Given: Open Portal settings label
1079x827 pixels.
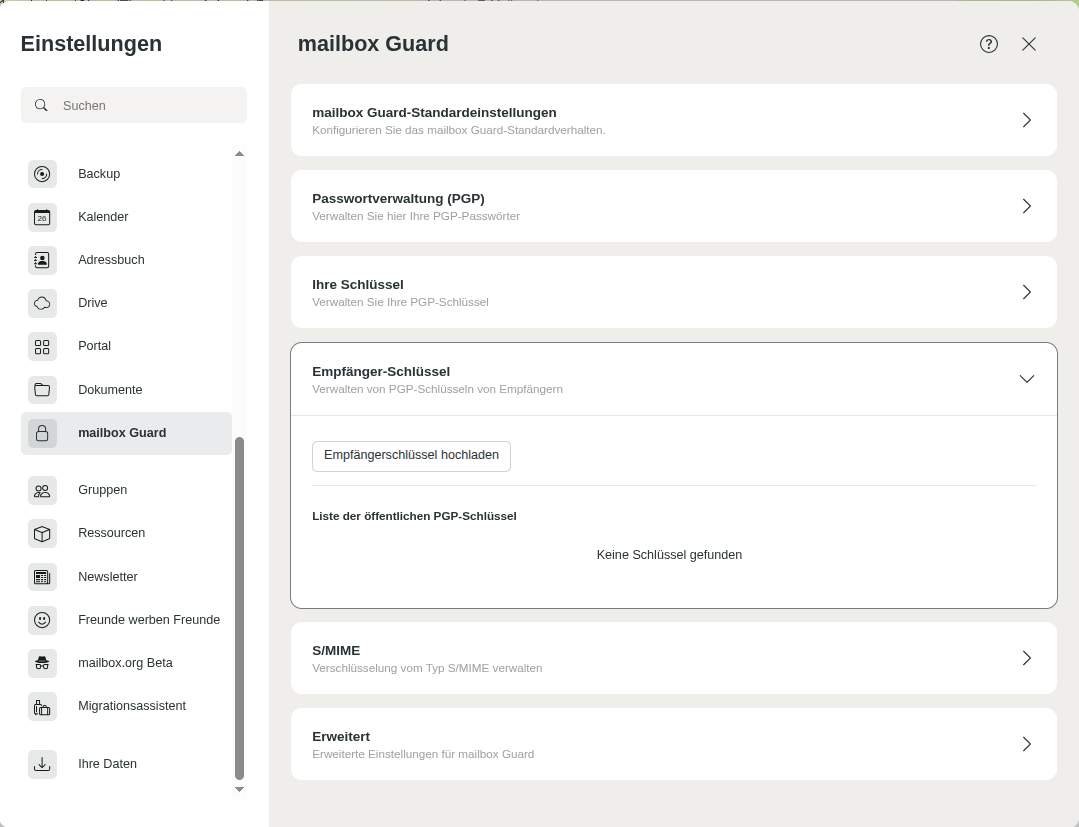Looking at the screenshot, I should point(94,346).
